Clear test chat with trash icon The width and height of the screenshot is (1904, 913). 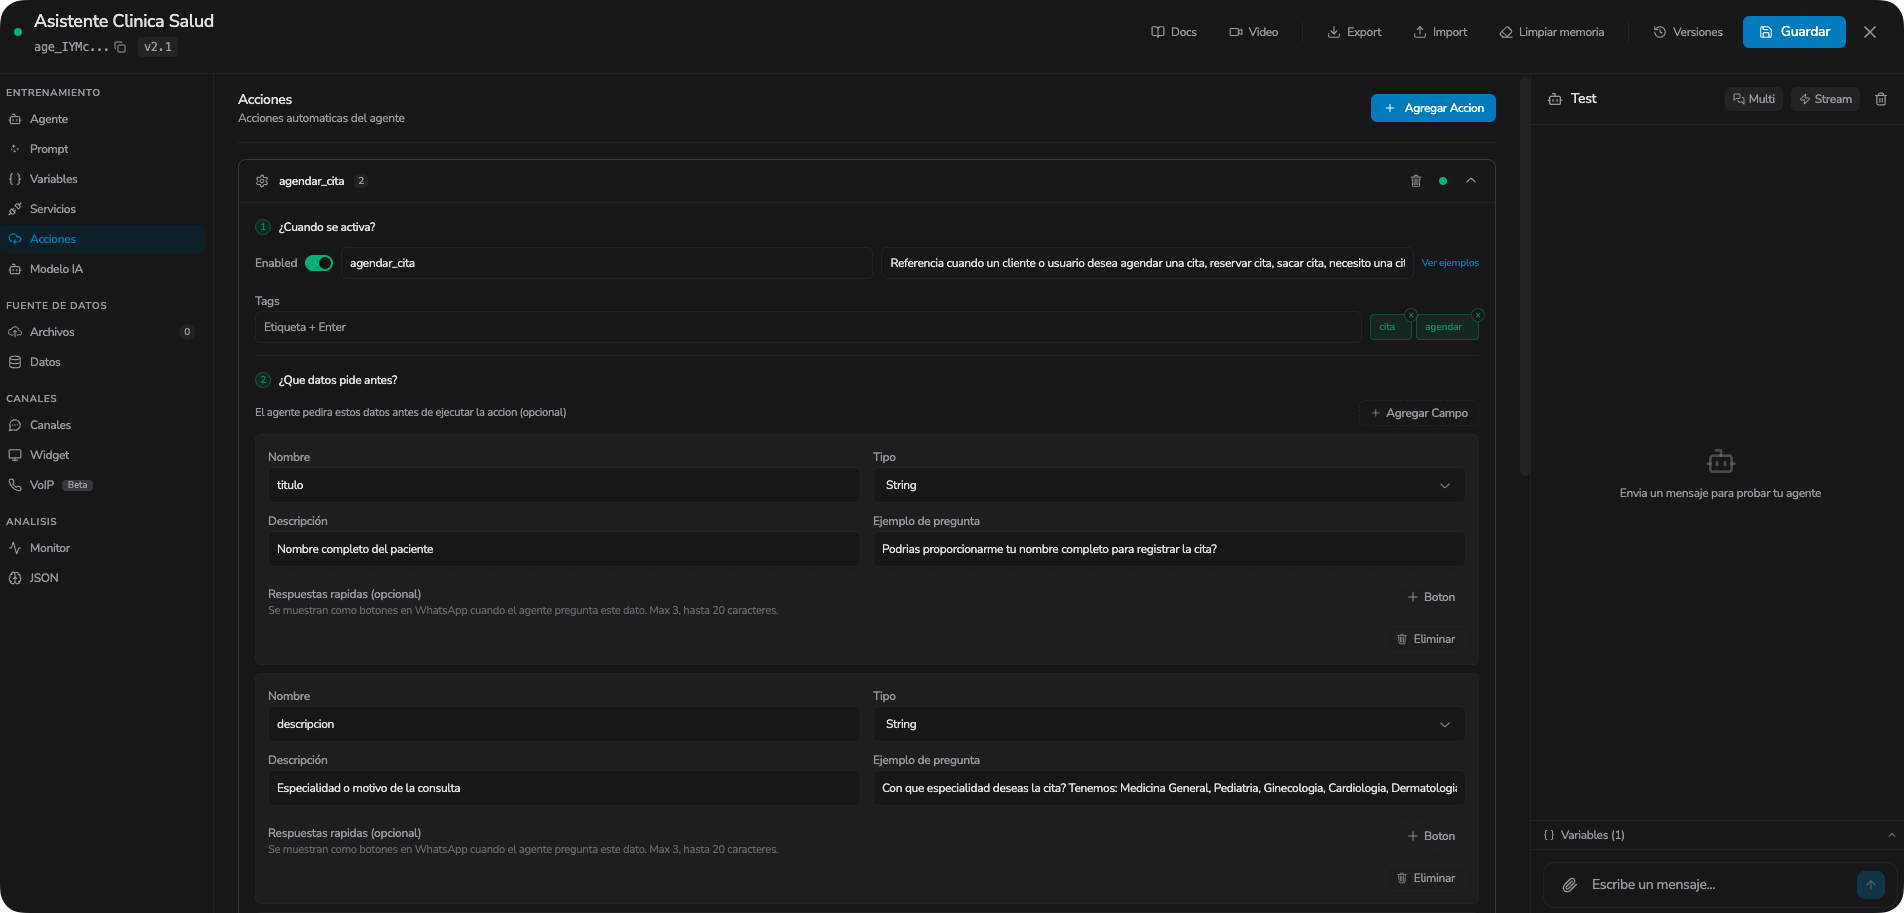click(x=1881, y=99)
